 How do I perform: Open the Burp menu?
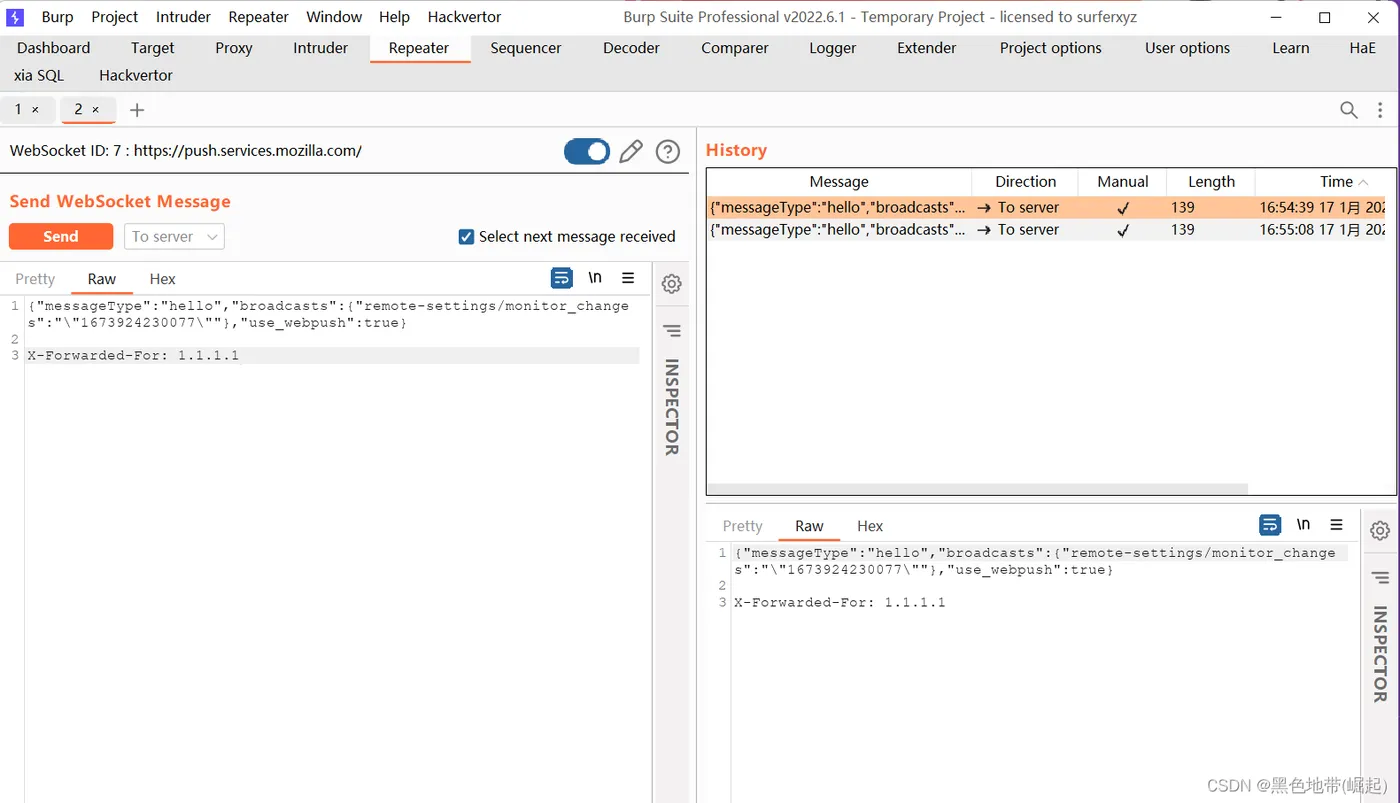pyautogui.click(x=57, y=17)
